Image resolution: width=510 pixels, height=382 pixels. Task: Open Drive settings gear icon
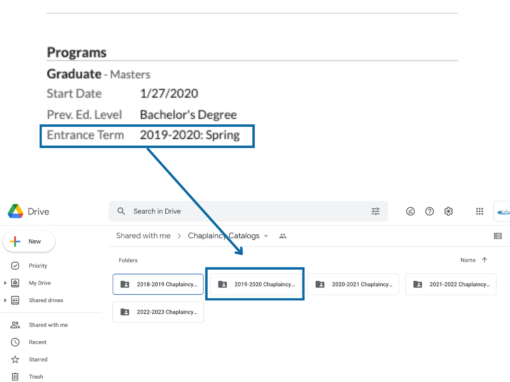[448, 211]
